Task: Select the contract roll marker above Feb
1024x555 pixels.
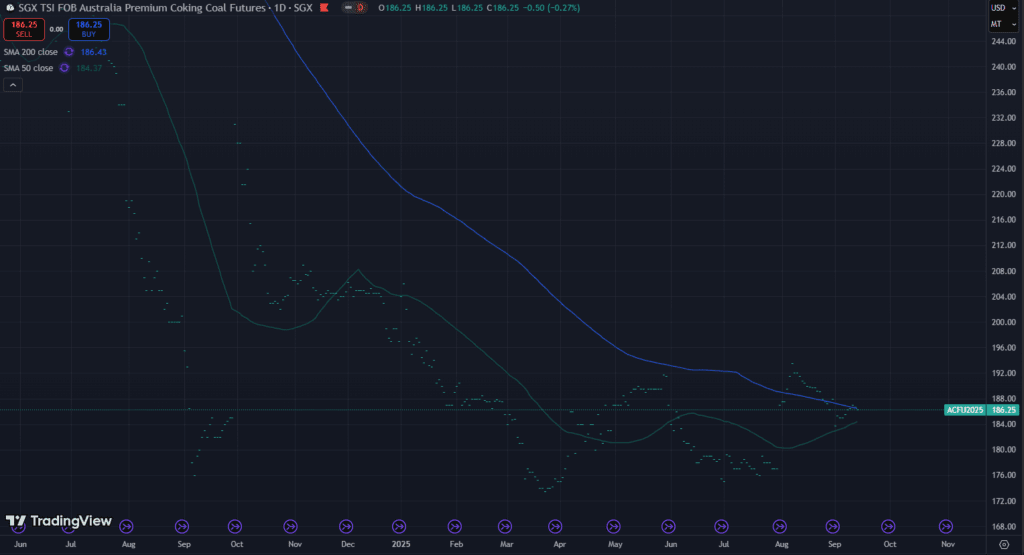Action: coord(455,525)
